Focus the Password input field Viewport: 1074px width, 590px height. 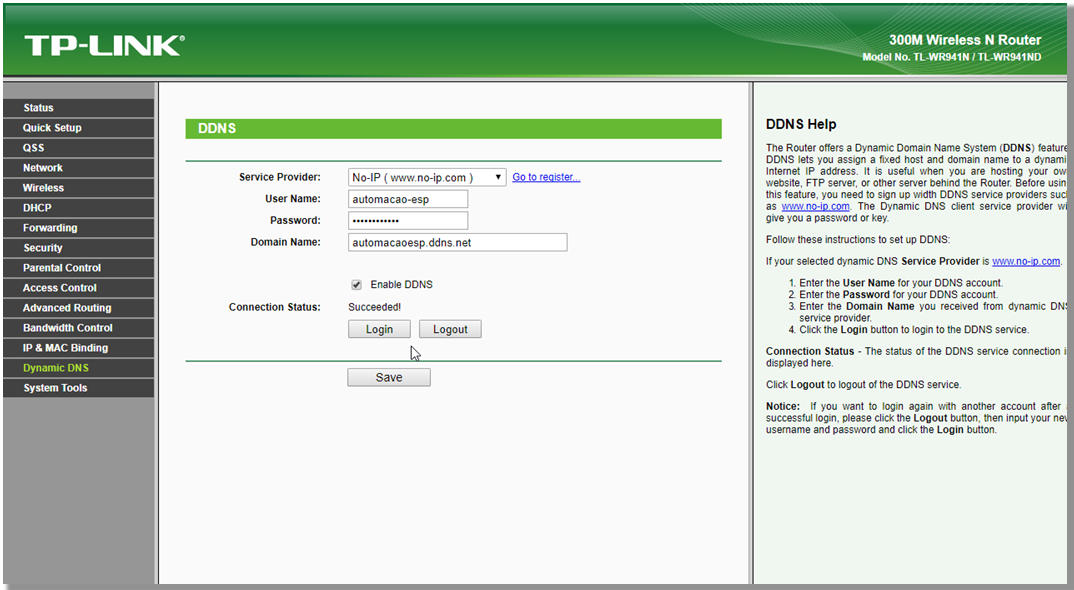pyautogui.click(x=408, y=221)
